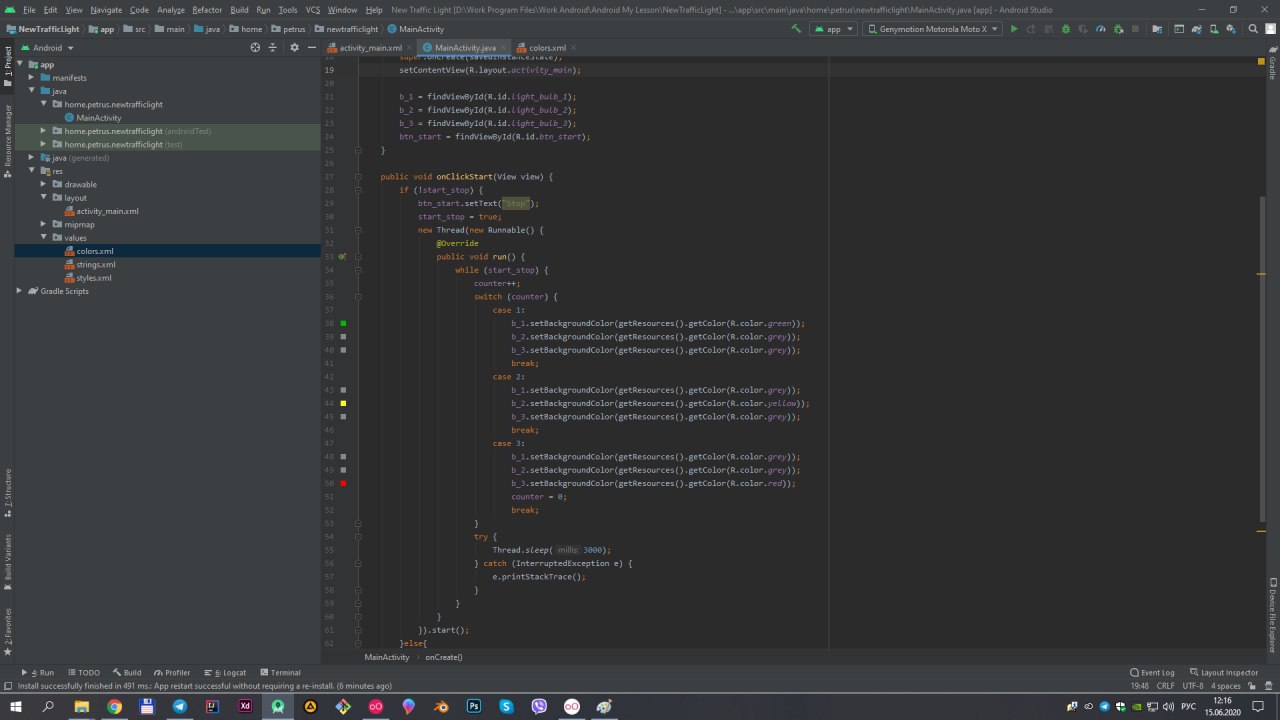Open the Profiler from the top toolbar
This screenshot has height=720, width=1280.
click(x=1100, y=29)
